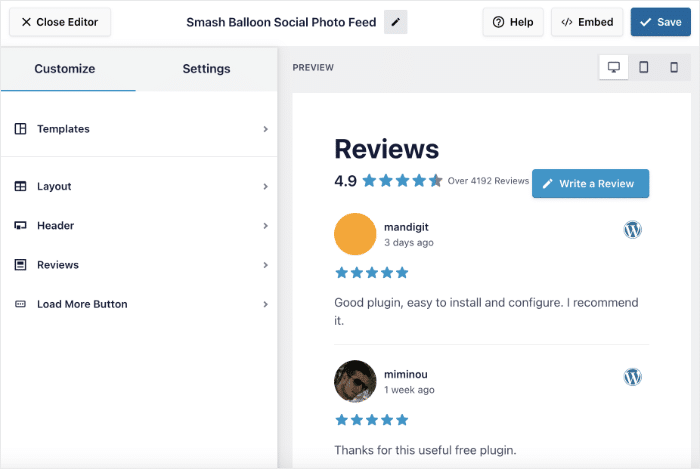Open the Help button
The image size is (700, 469).
513,22
